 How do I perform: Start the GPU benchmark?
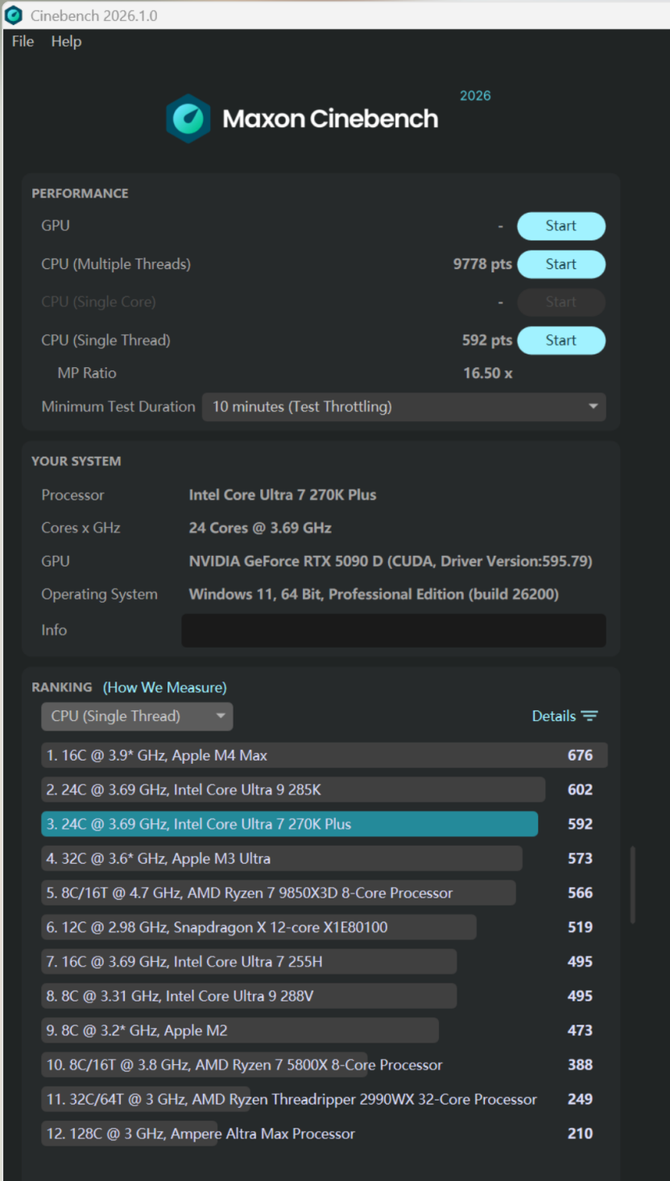tap(560, 226)
